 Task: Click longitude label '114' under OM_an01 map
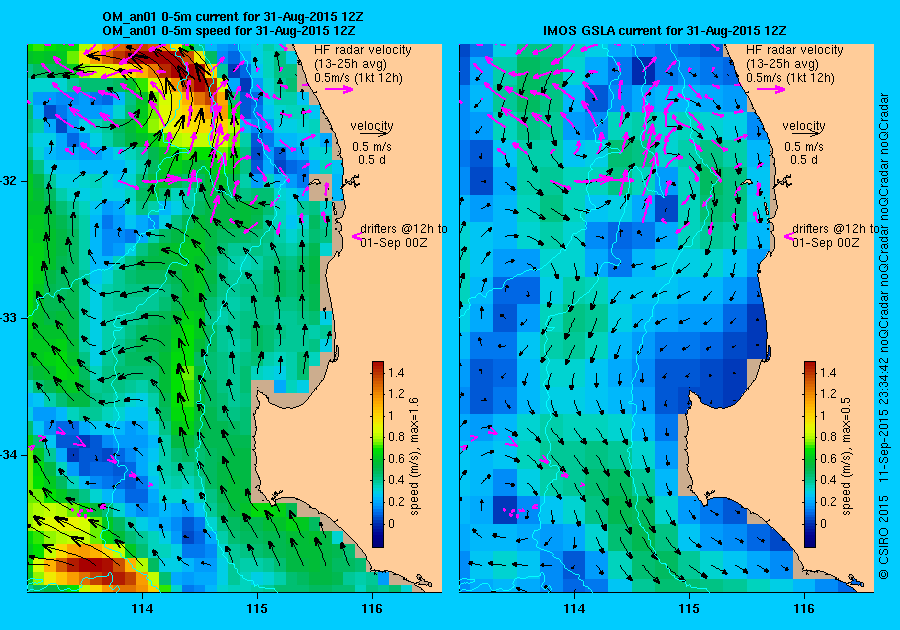point(142,609)
